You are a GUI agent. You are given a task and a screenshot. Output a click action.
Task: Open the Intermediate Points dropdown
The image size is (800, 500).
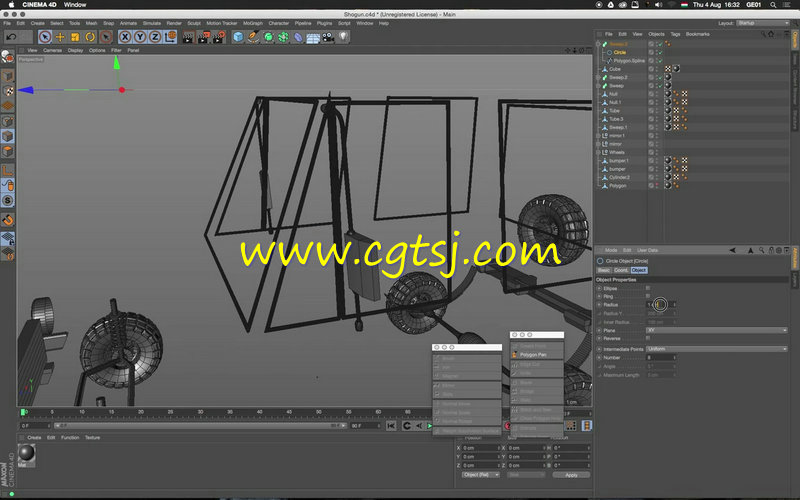click(717, 349)
